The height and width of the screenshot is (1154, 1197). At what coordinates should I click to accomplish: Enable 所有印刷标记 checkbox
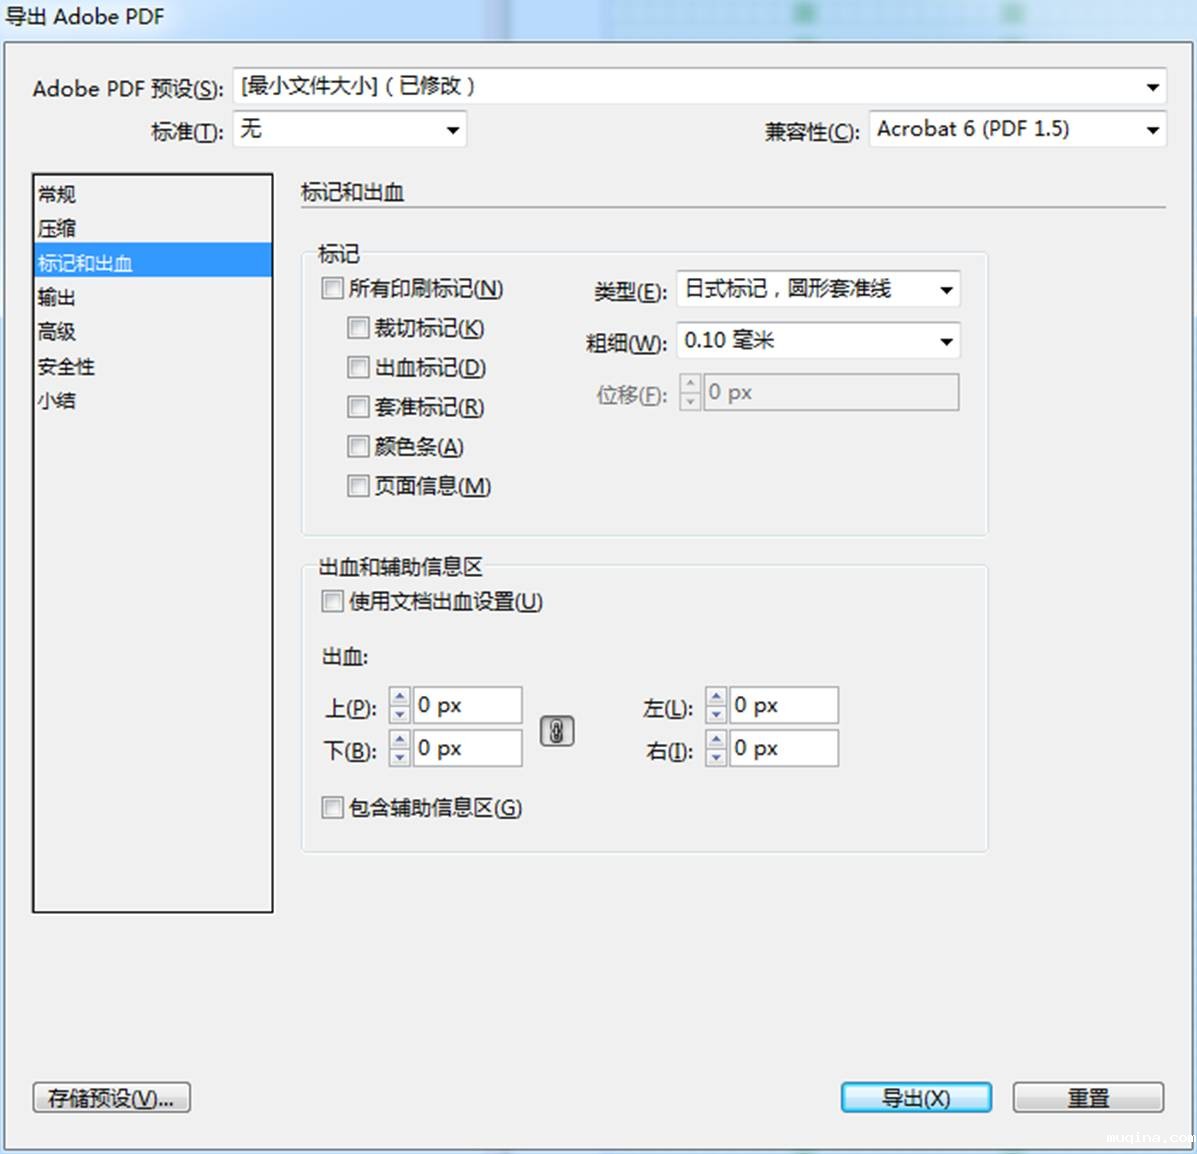(x=333, y=289)
